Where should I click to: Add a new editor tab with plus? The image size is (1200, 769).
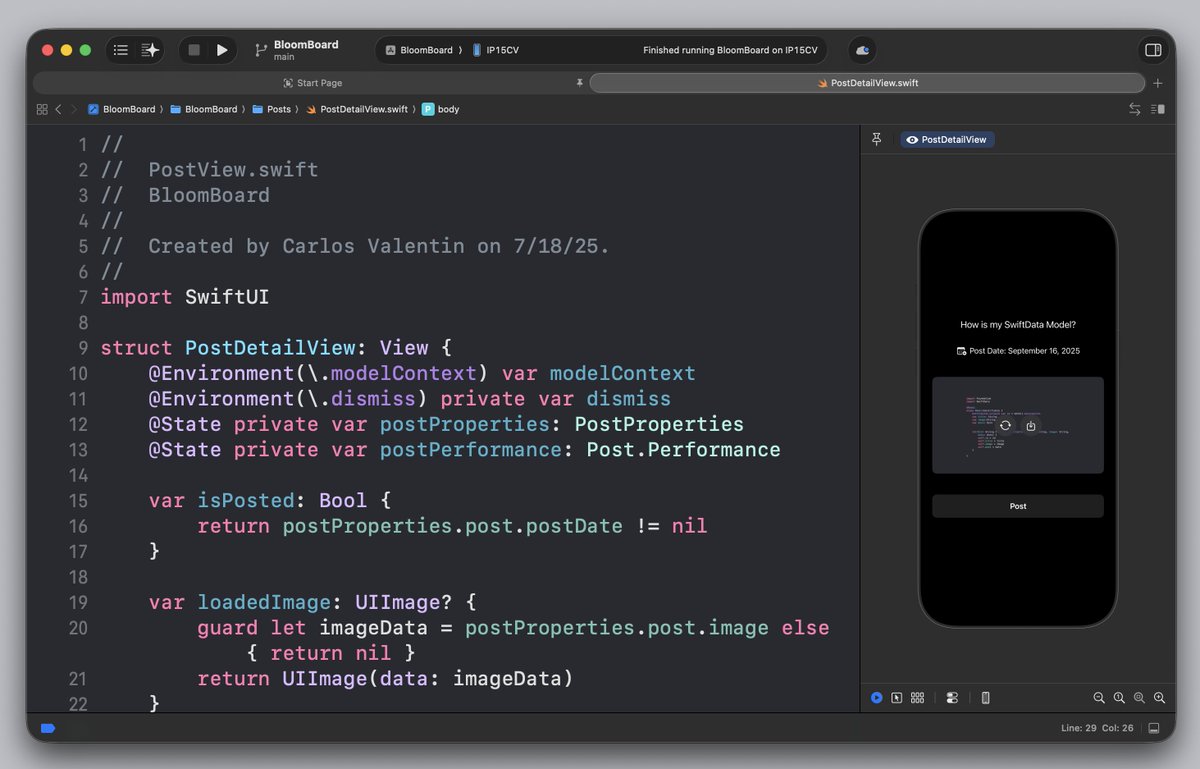pos(1158,83)
